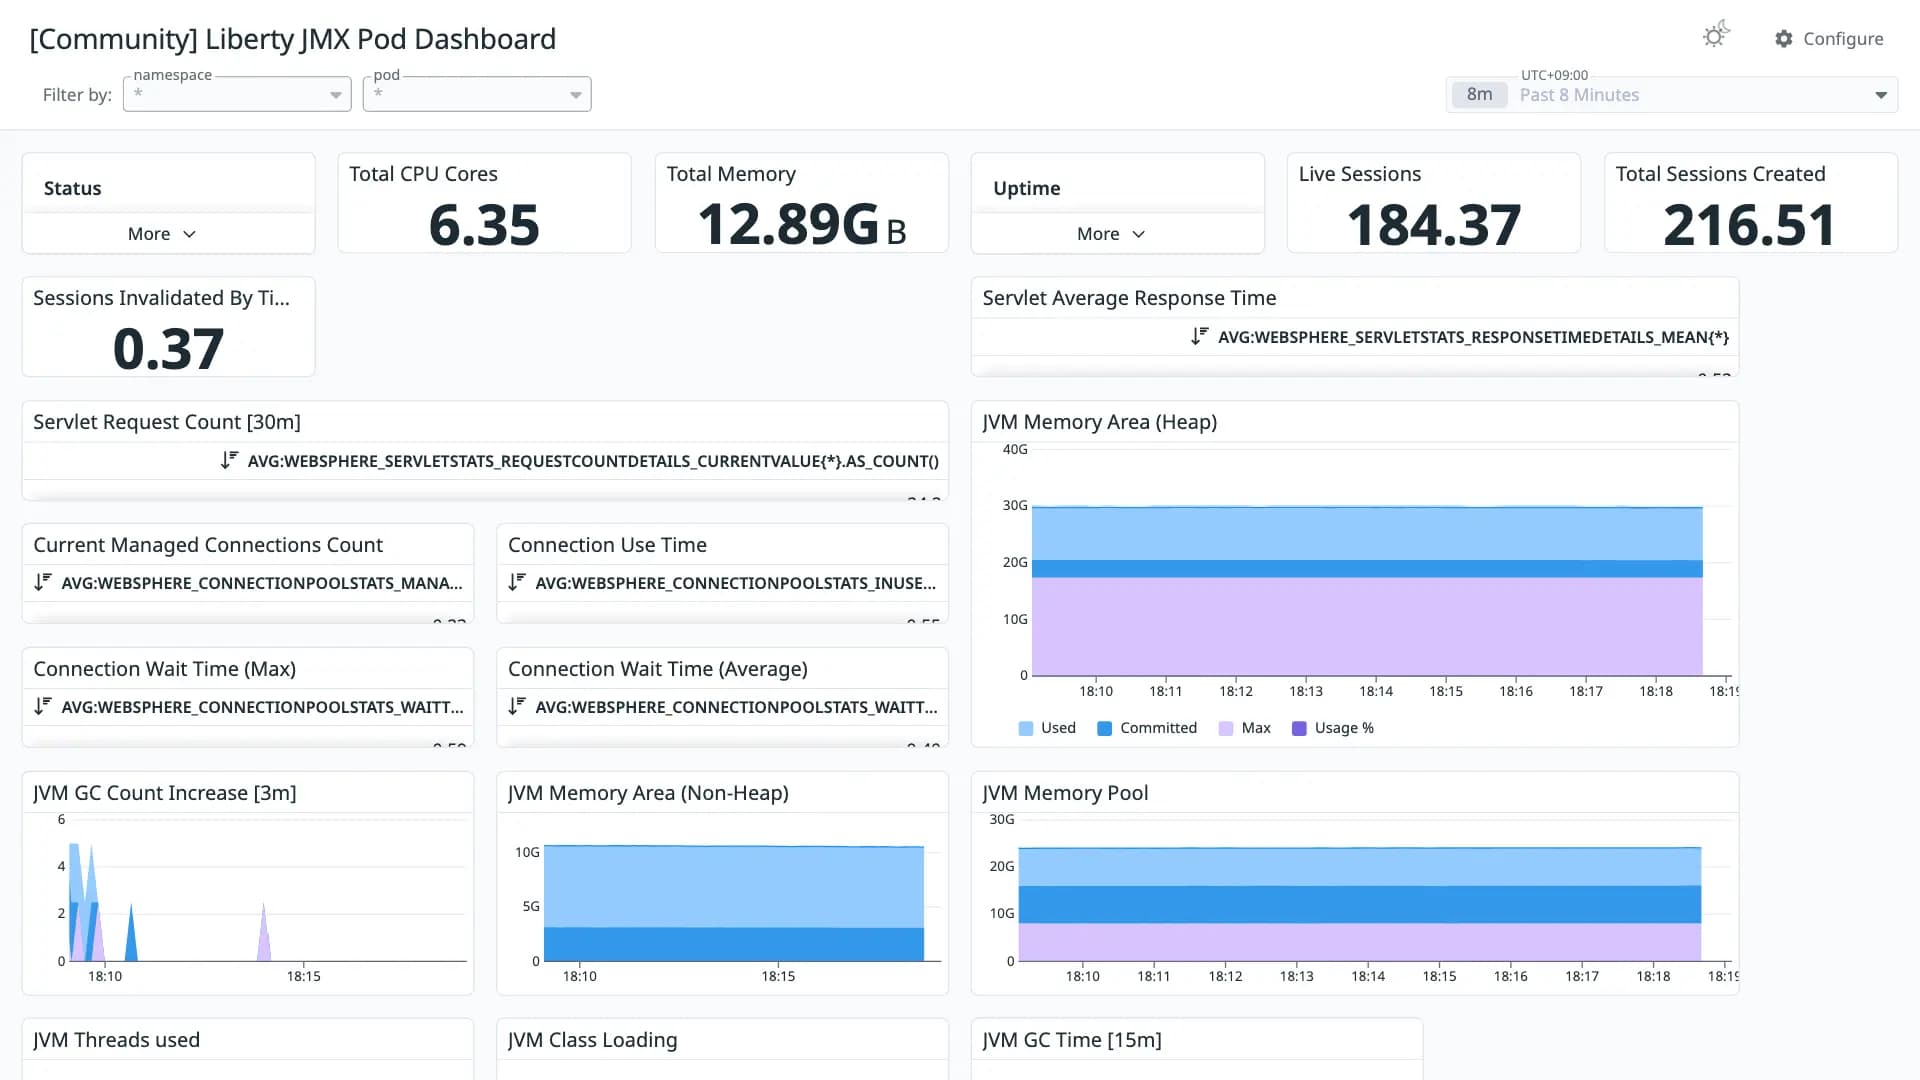The height and width of the screenshot is (1080, 1920).
Task: Click the sort icon in Connection Use Time
Action: [516, 582]
